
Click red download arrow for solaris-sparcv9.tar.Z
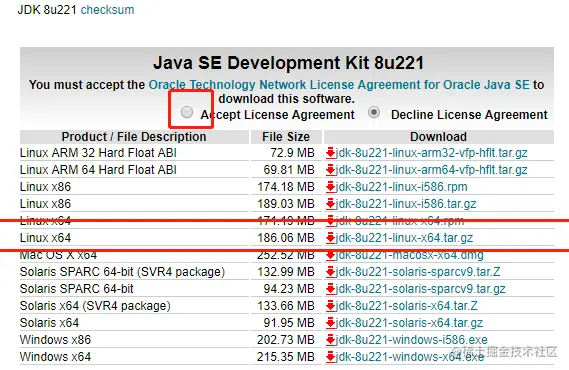pos(330,272)
